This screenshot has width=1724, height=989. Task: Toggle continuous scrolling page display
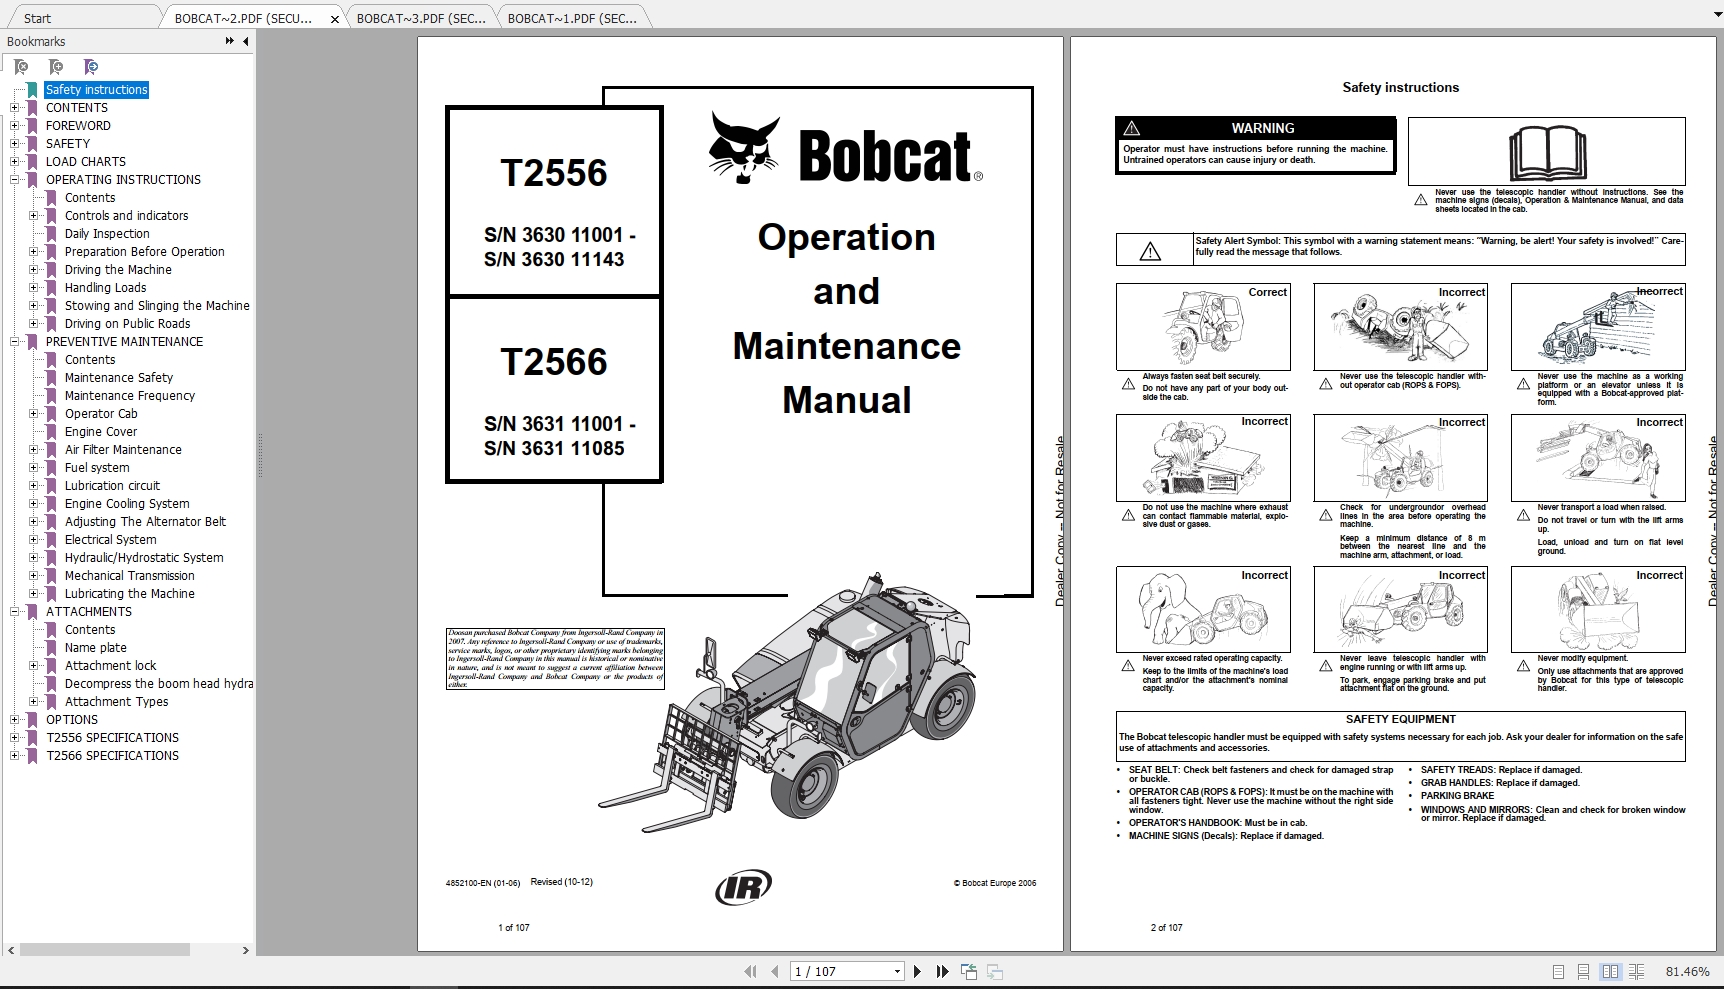[x=1583, y=971]
